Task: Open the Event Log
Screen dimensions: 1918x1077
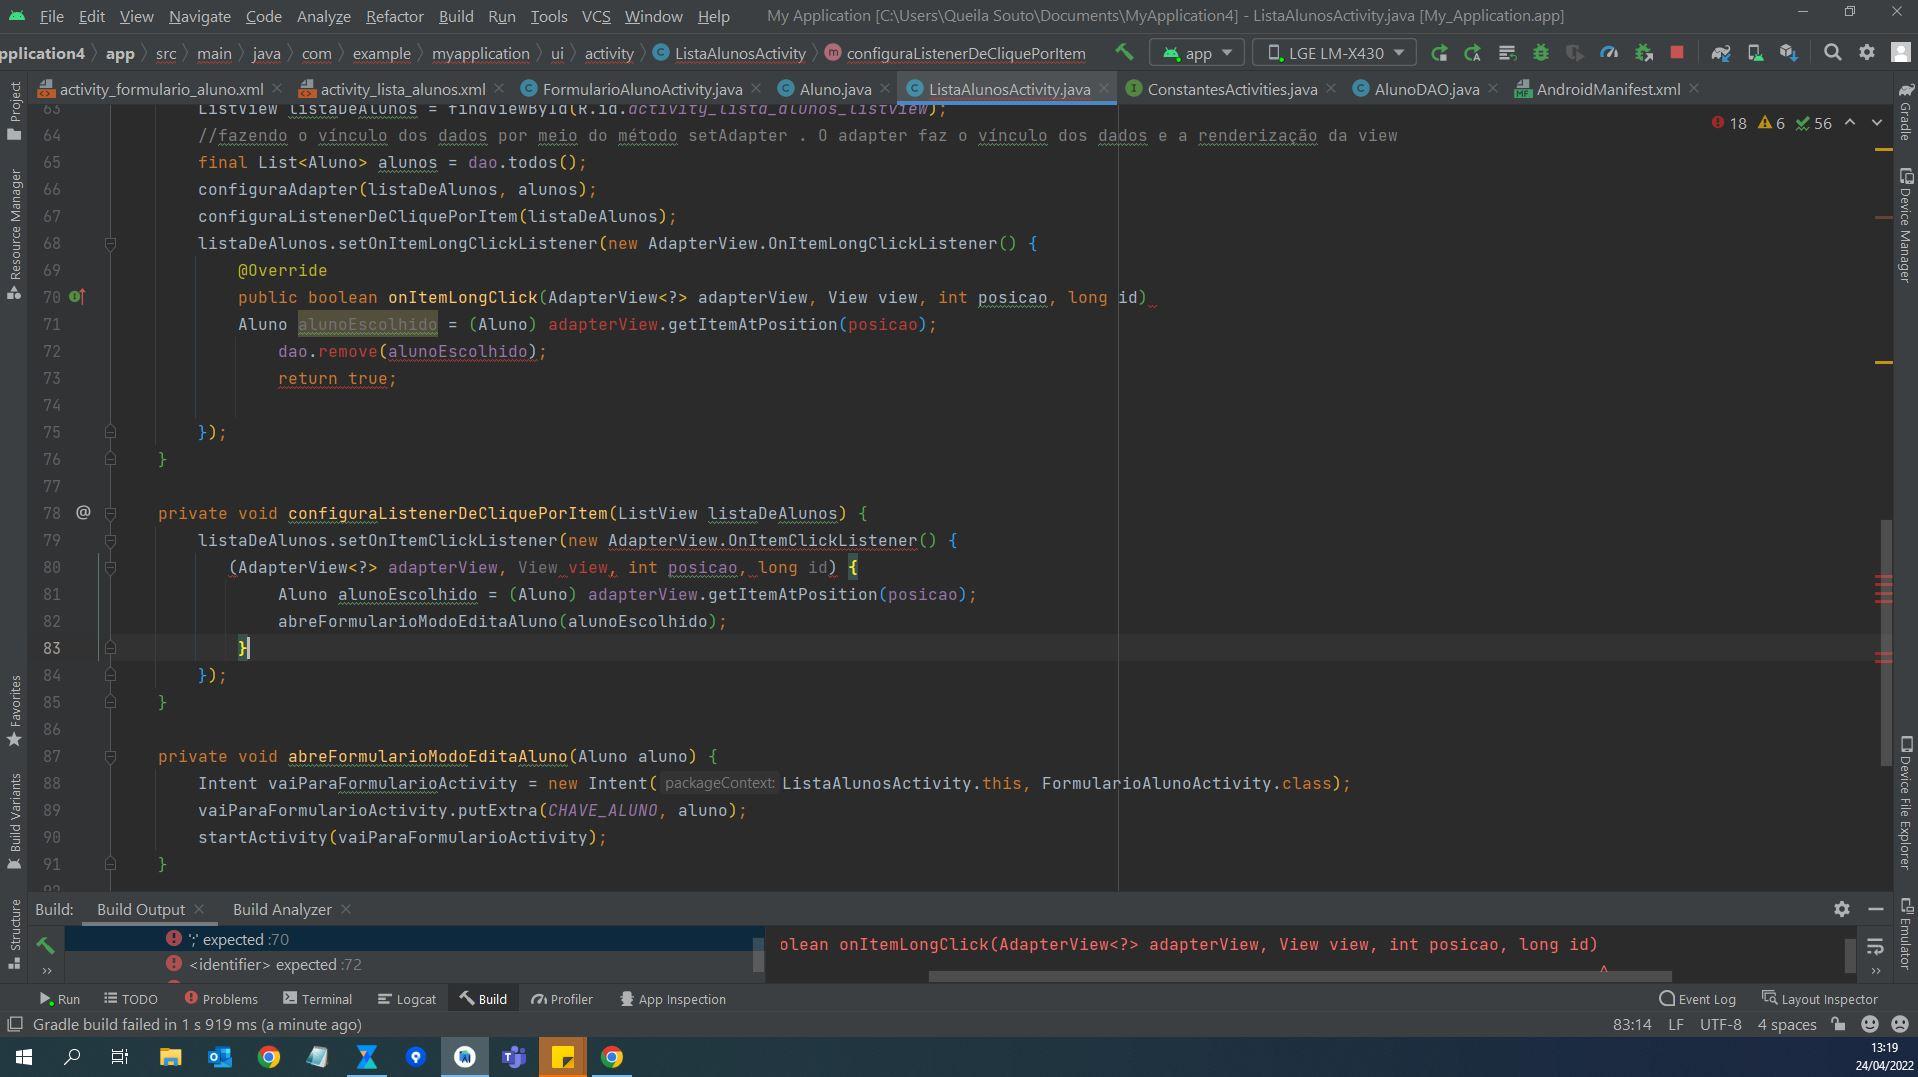Action: tap(1697, 999)
